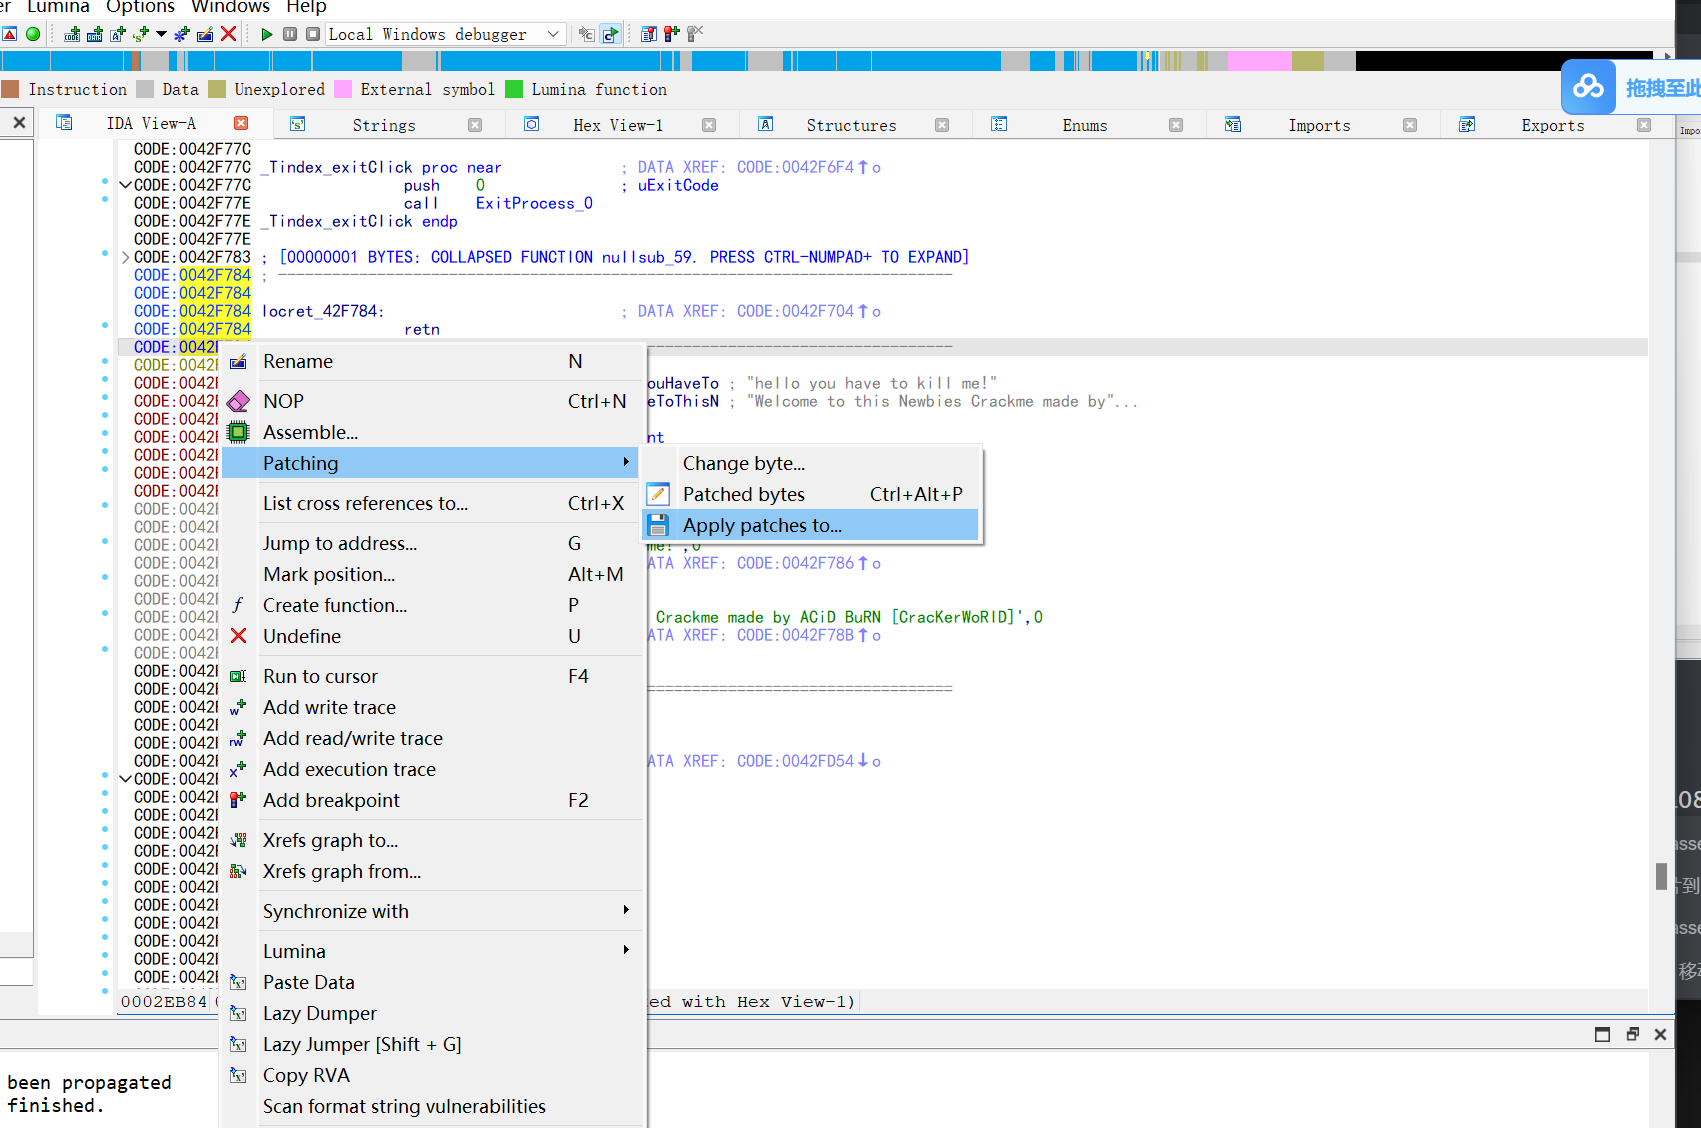This screenshot has height=1128, width=1701.
Task: Click the External symbol pink legend swatch
Action: tap(342, 89)
